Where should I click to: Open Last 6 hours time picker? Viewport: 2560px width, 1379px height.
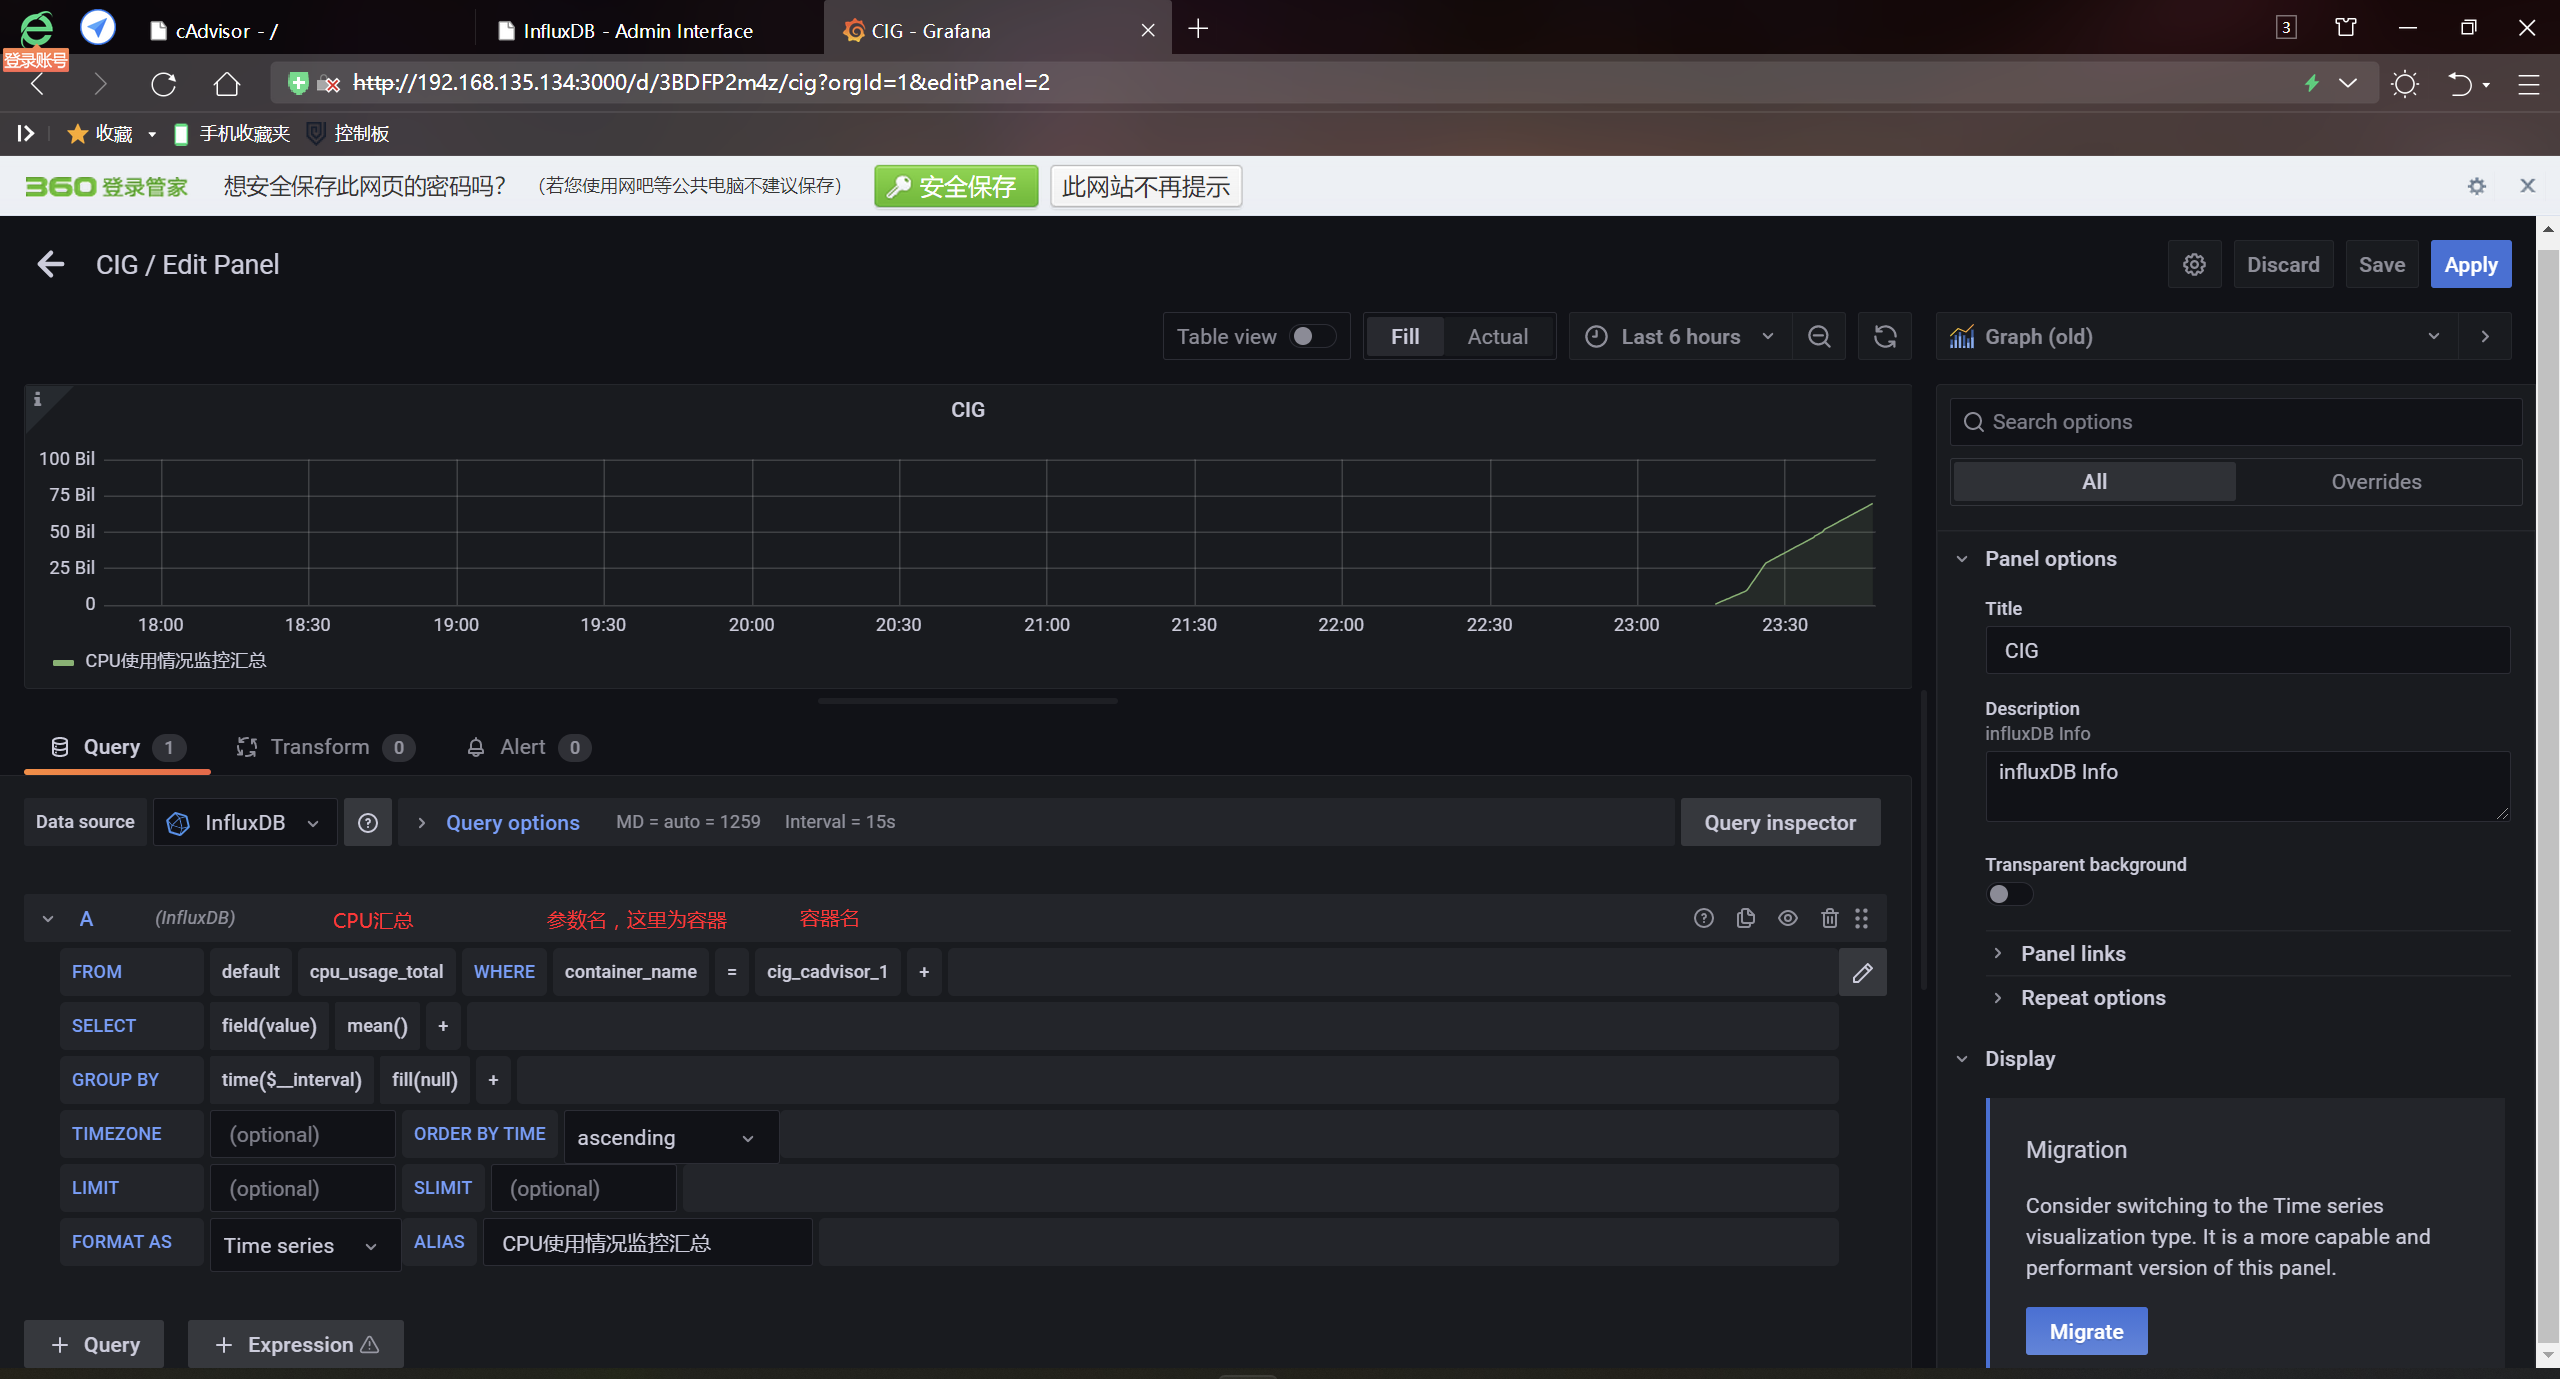coord(1681,337)
